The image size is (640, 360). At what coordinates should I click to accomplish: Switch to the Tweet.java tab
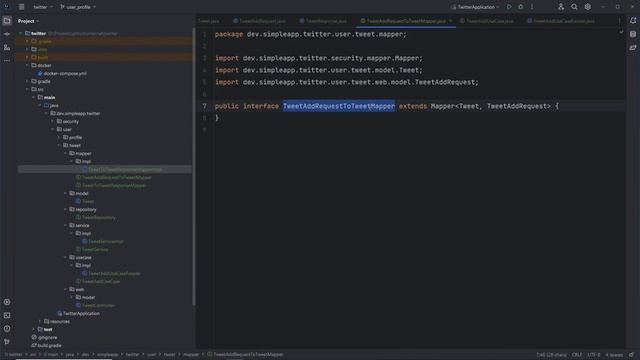pyautogui.click(x=209, y=21)
